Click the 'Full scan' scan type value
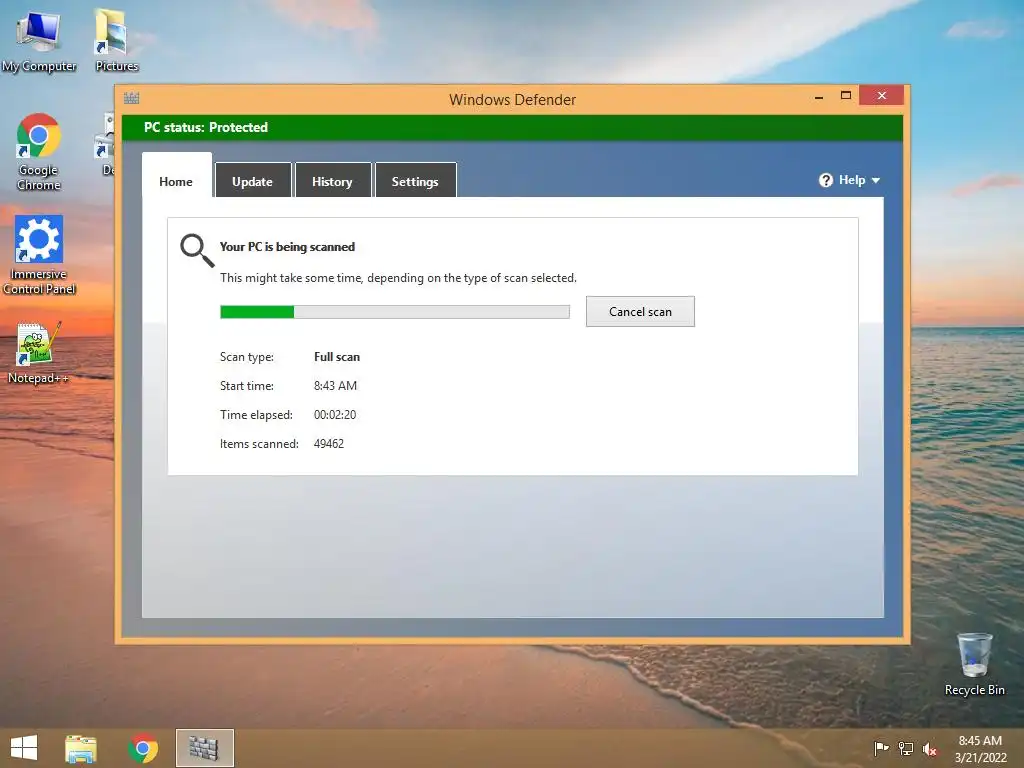1024x768 pixels. point(337,357)
